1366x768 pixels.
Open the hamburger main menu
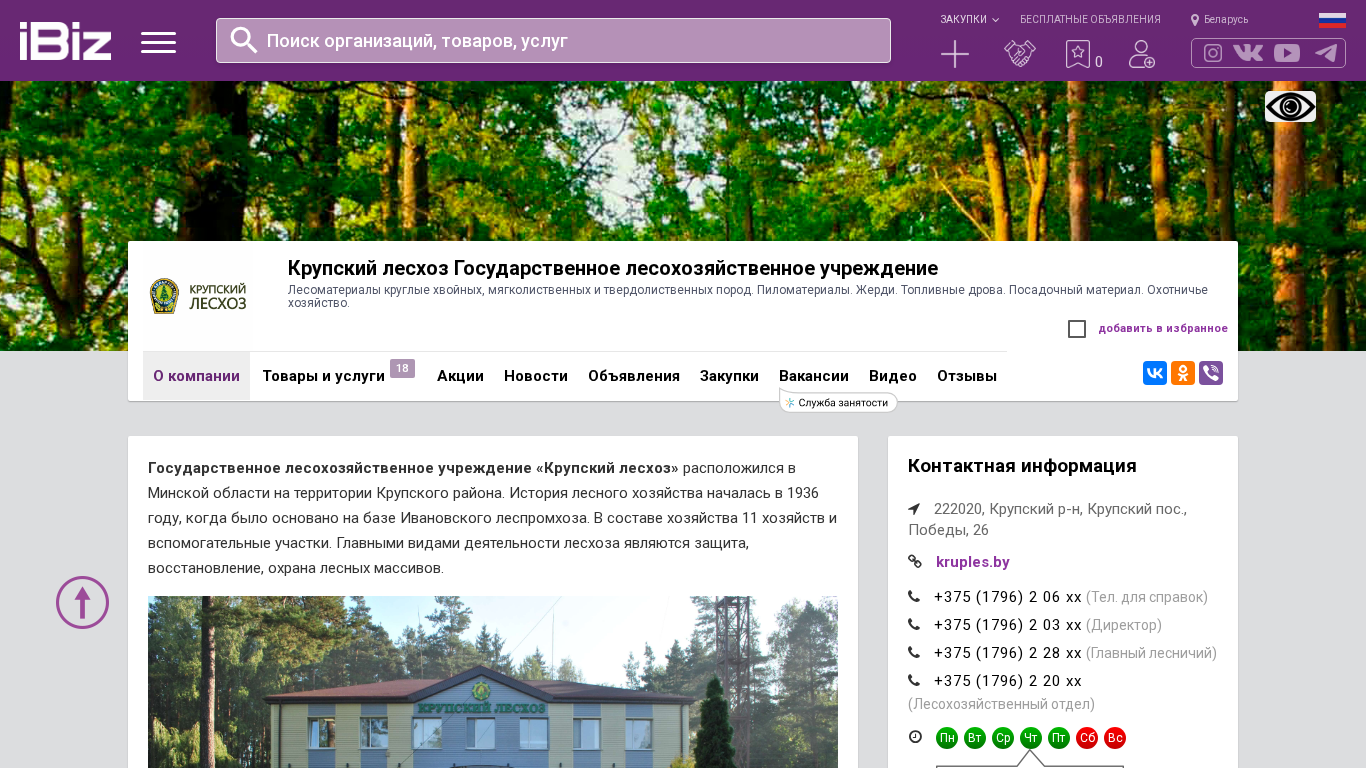[158, 42]
